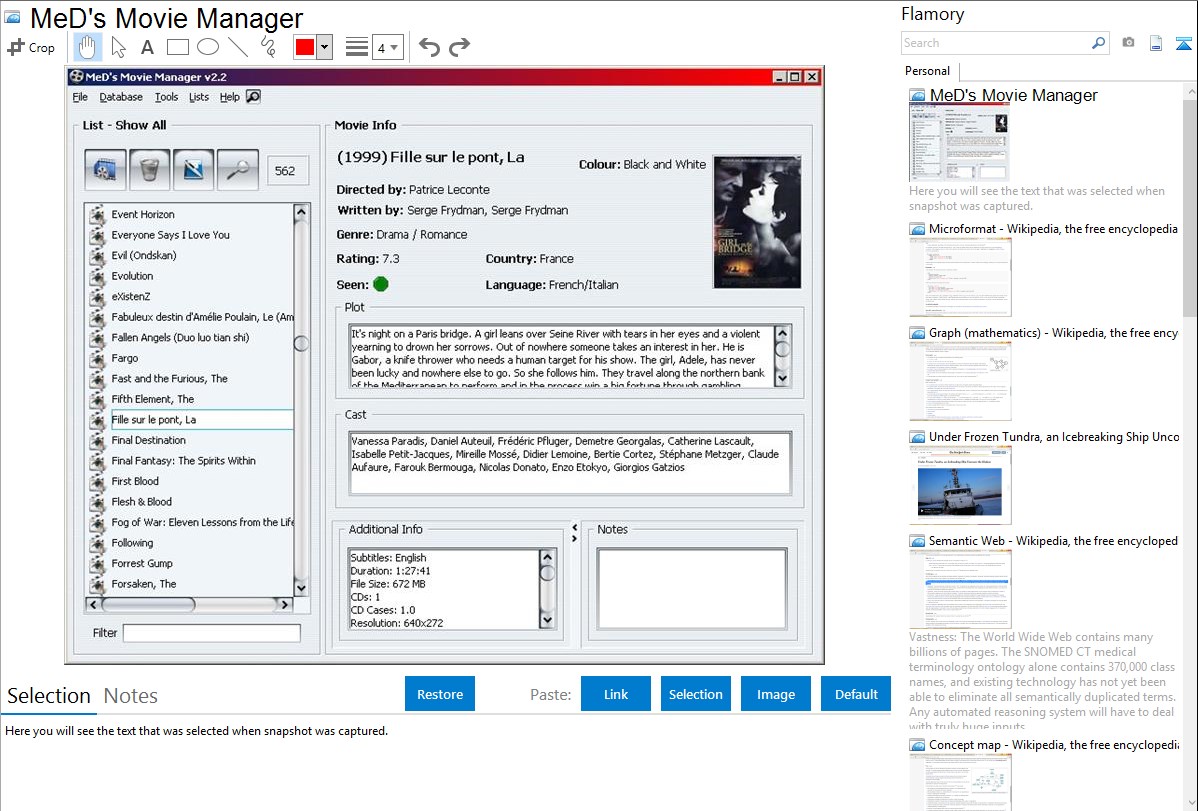Image resolution: width=1198 pixels, height=811 pixels.
Task: Select the arrow pointer tool
Action: pos(118,47)
